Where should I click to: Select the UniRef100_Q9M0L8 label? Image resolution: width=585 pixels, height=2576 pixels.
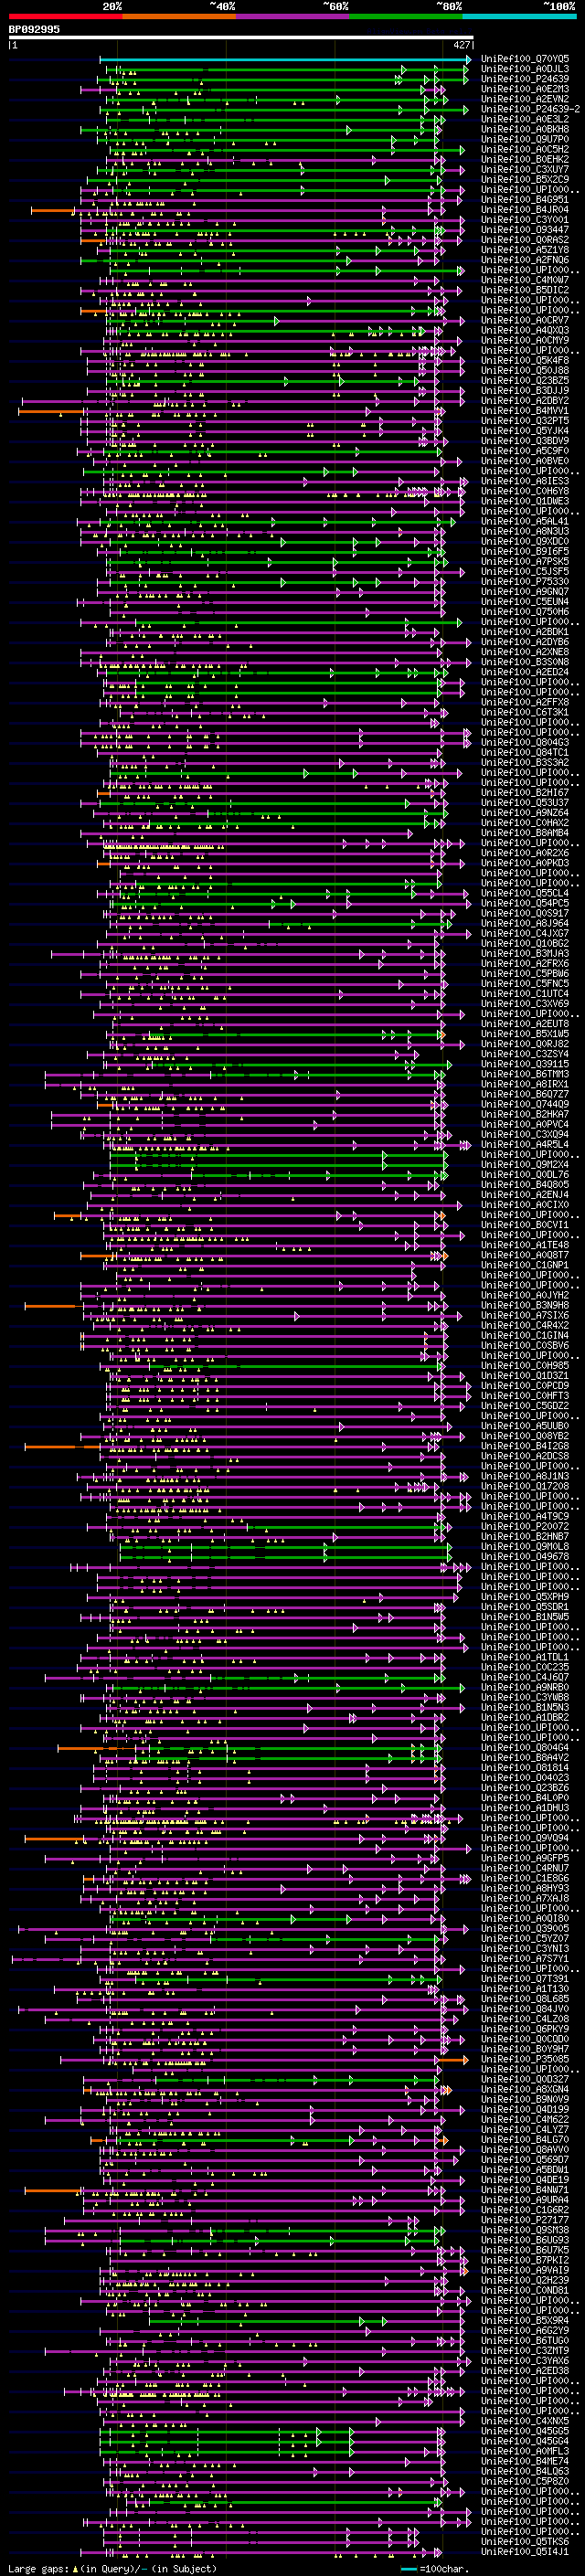(524, 1547)
